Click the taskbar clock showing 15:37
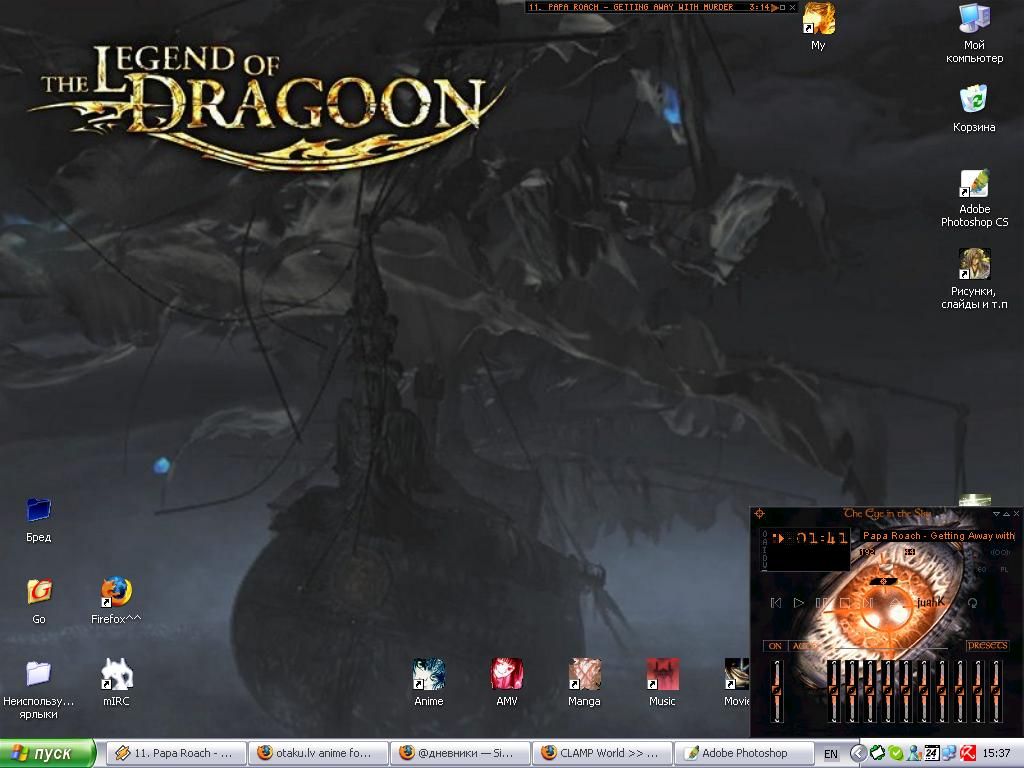Viewport: 1024px width, 768px height. tap(996, 753)
